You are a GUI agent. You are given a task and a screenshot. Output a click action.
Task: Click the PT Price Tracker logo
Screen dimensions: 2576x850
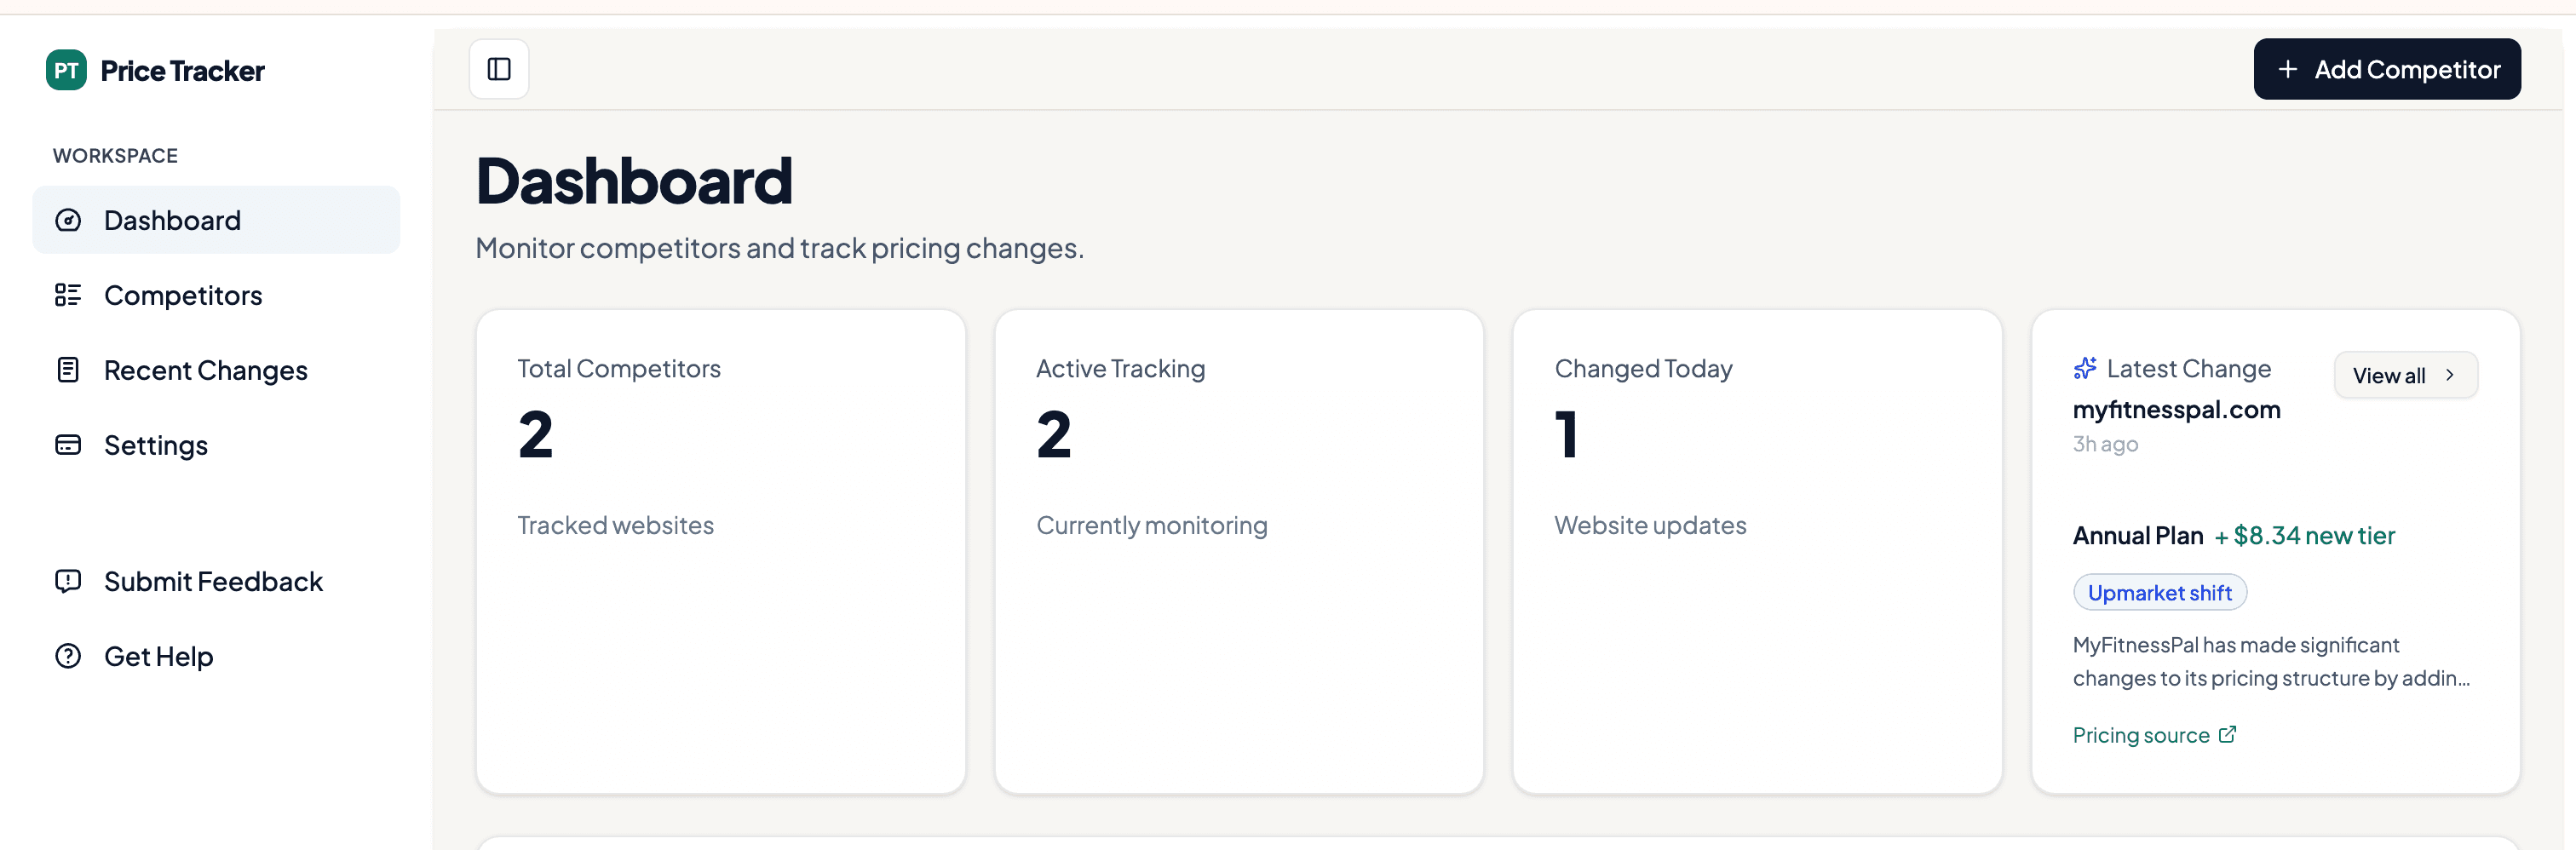click(155, 70)
